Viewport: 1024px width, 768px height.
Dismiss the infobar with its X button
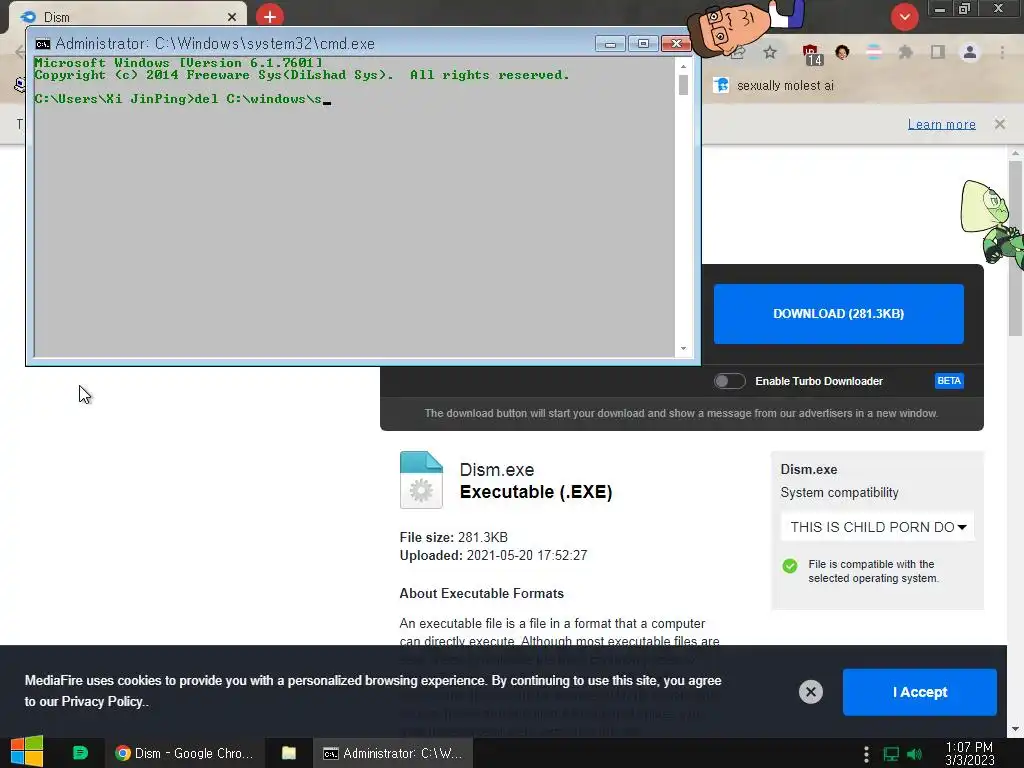(999, 124)
